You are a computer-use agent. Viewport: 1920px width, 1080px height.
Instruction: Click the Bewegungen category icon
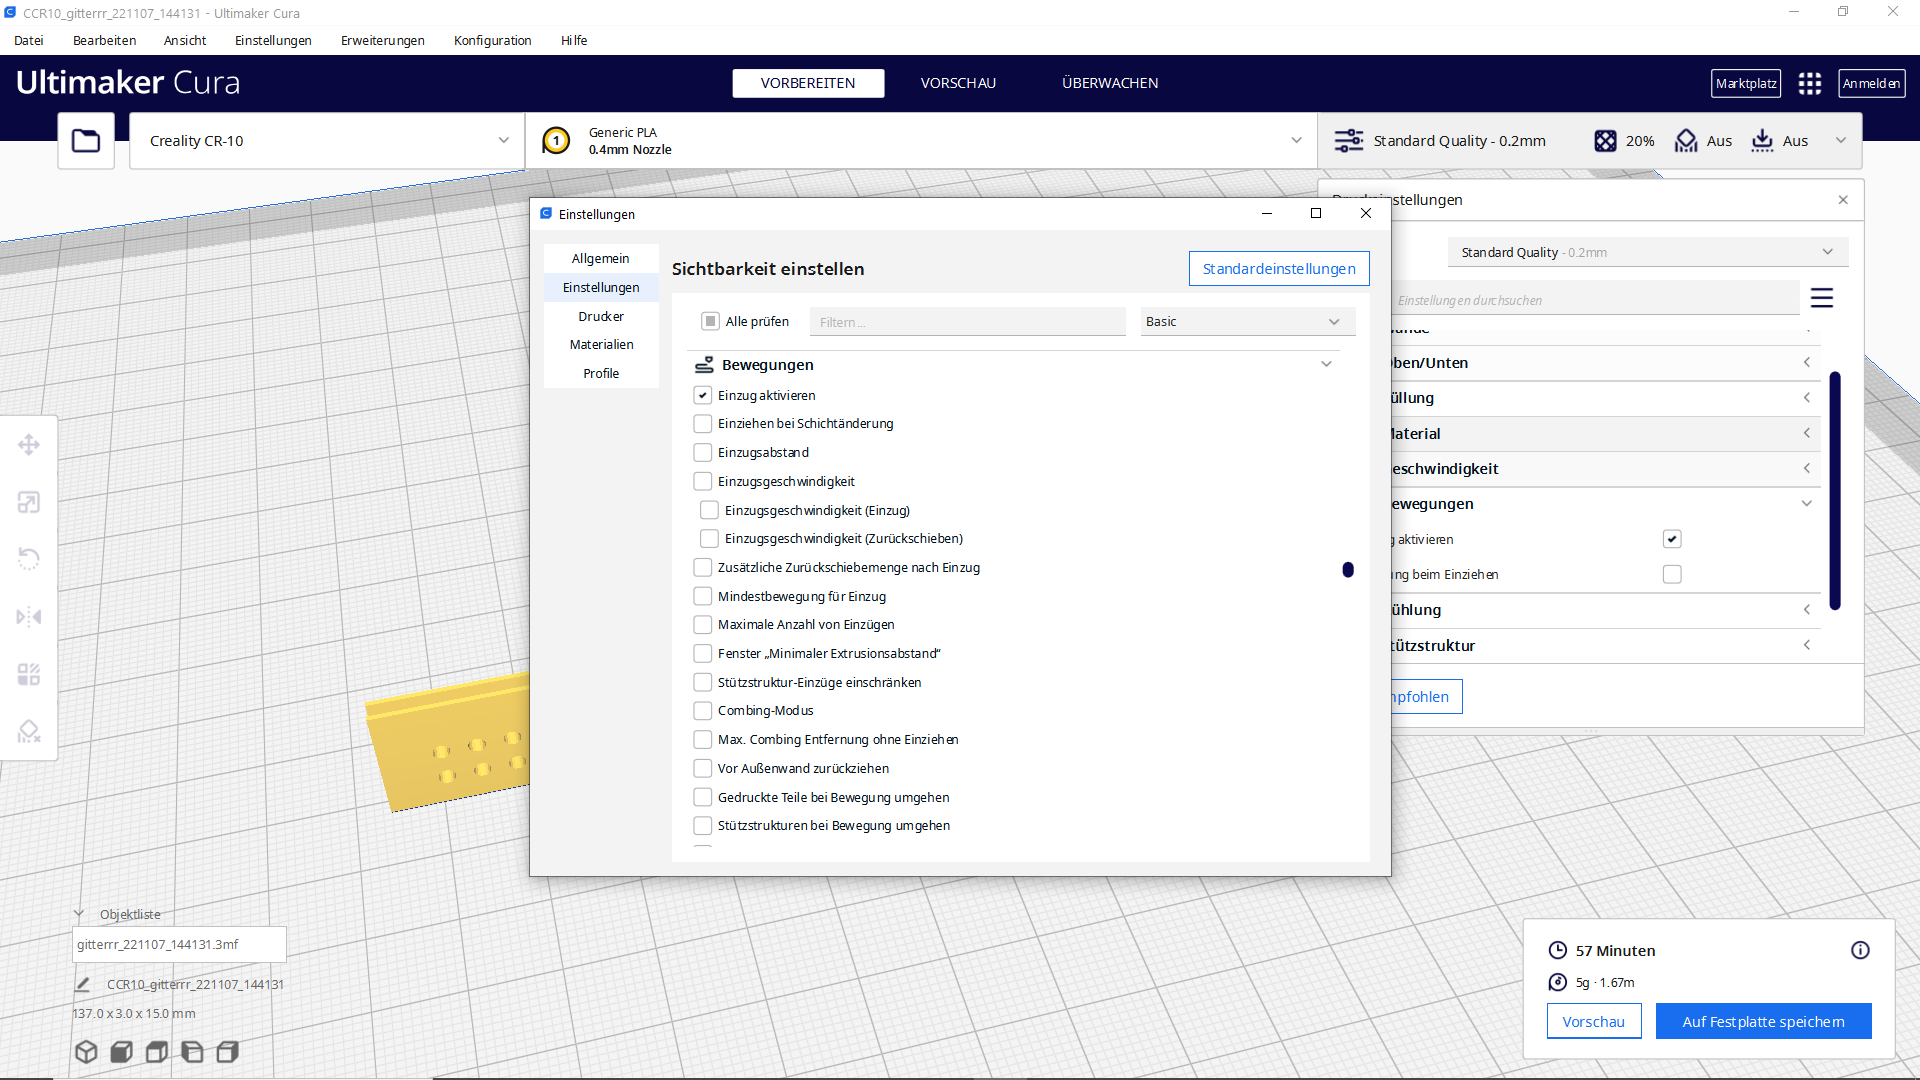[x=704, y=365]
